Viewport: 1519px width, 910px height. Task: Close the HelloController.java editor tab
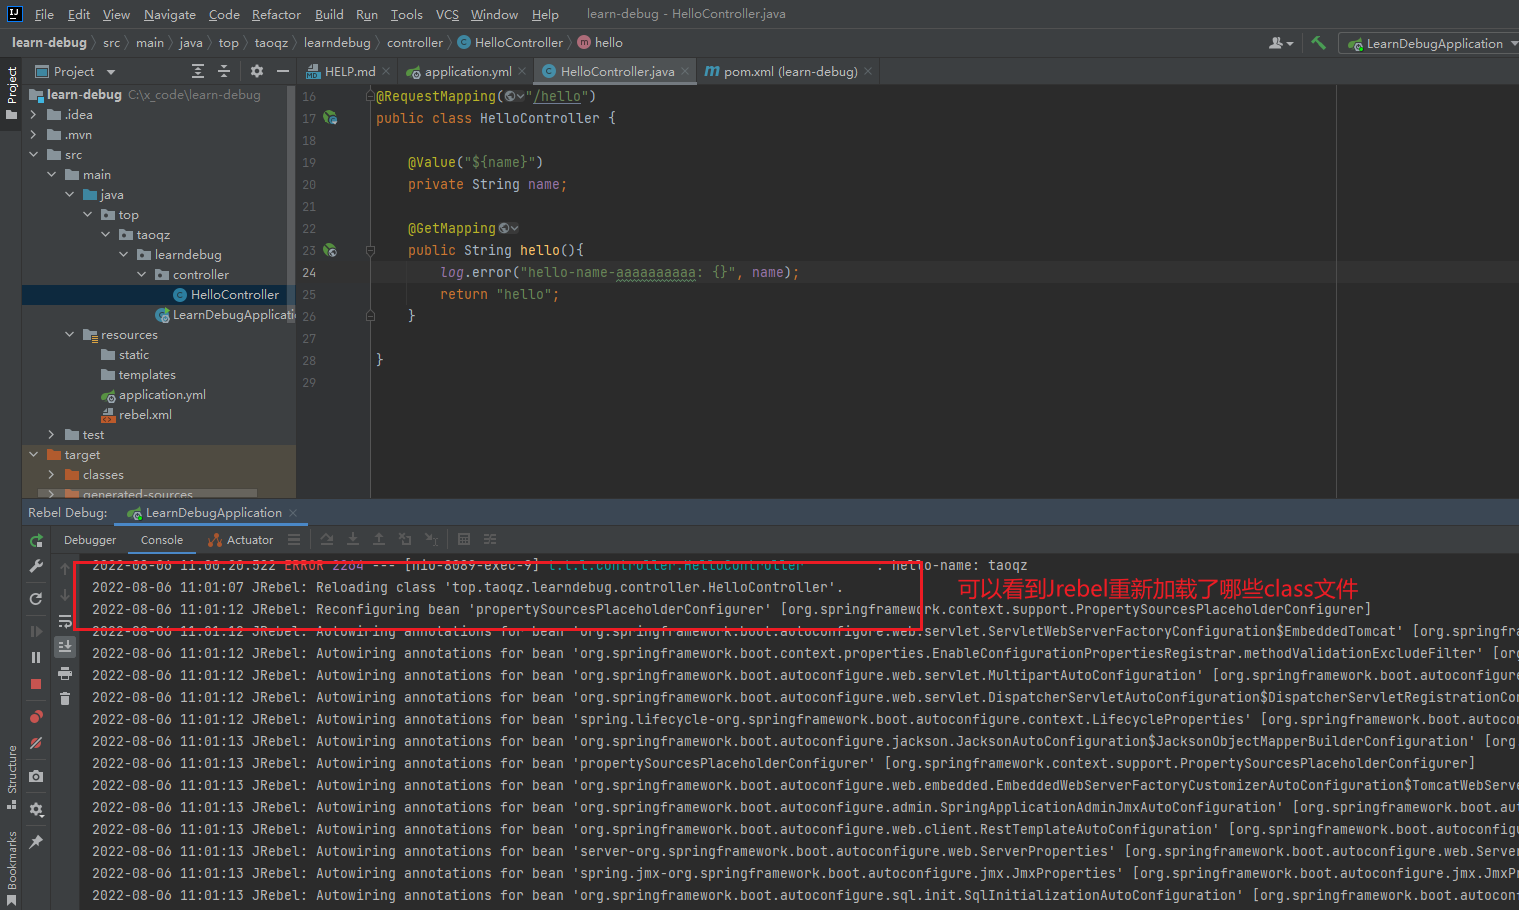click(685, 71)
